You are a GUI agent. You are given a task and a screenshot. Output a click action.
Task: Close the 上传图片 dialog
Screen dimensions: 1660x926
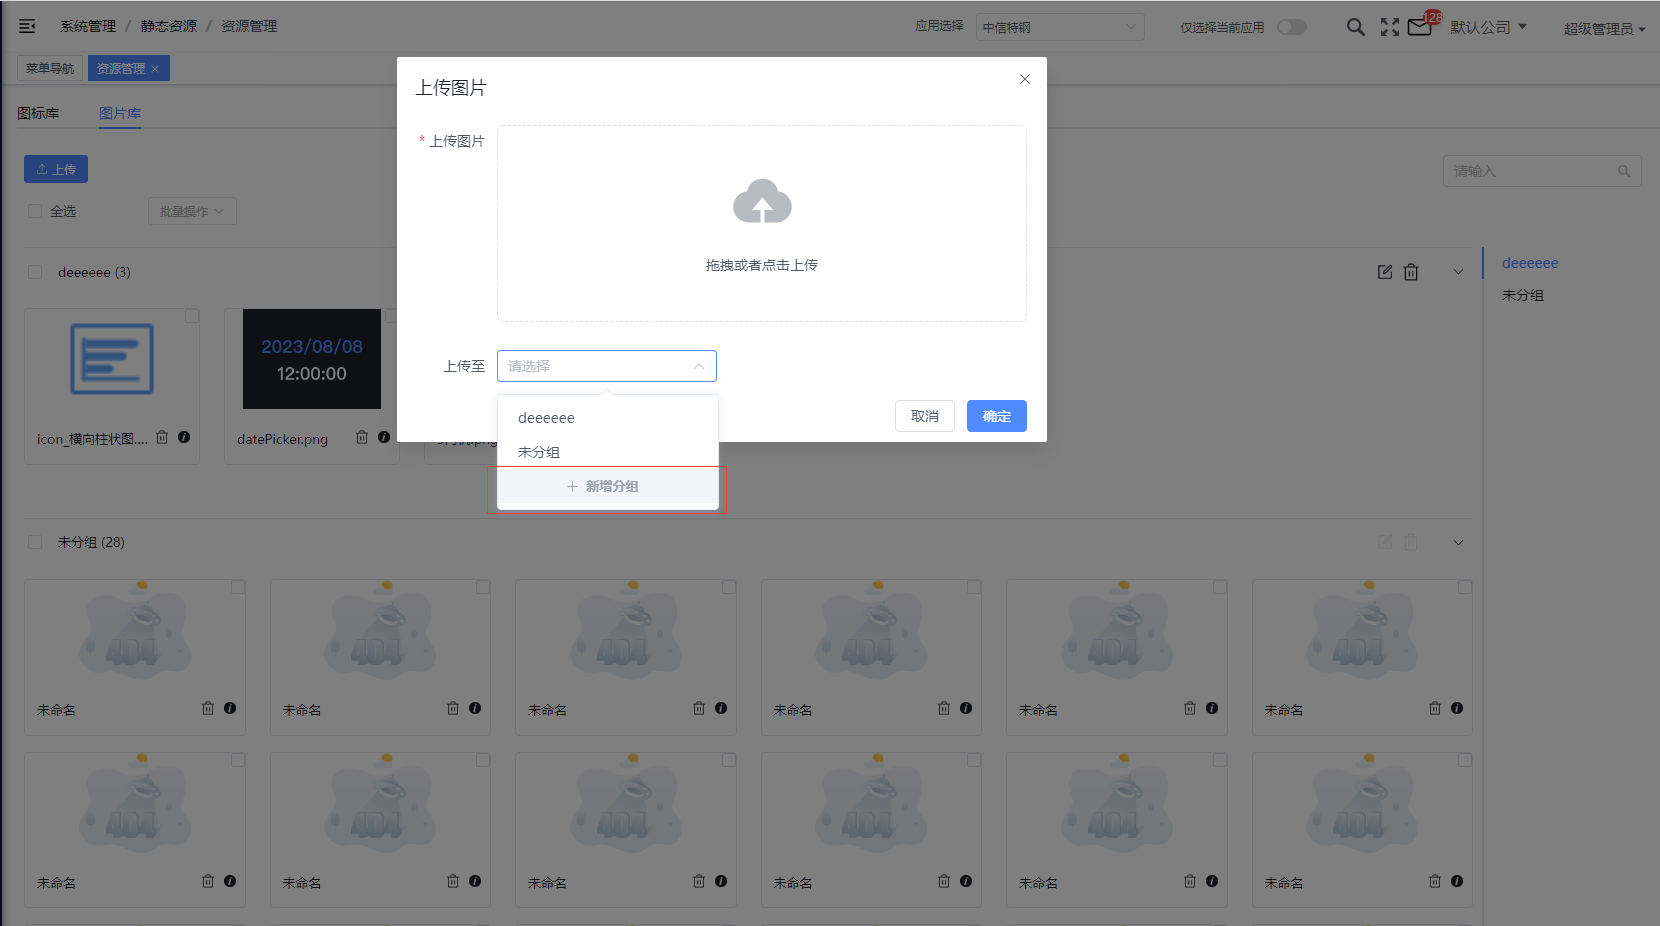point(1025,79)
